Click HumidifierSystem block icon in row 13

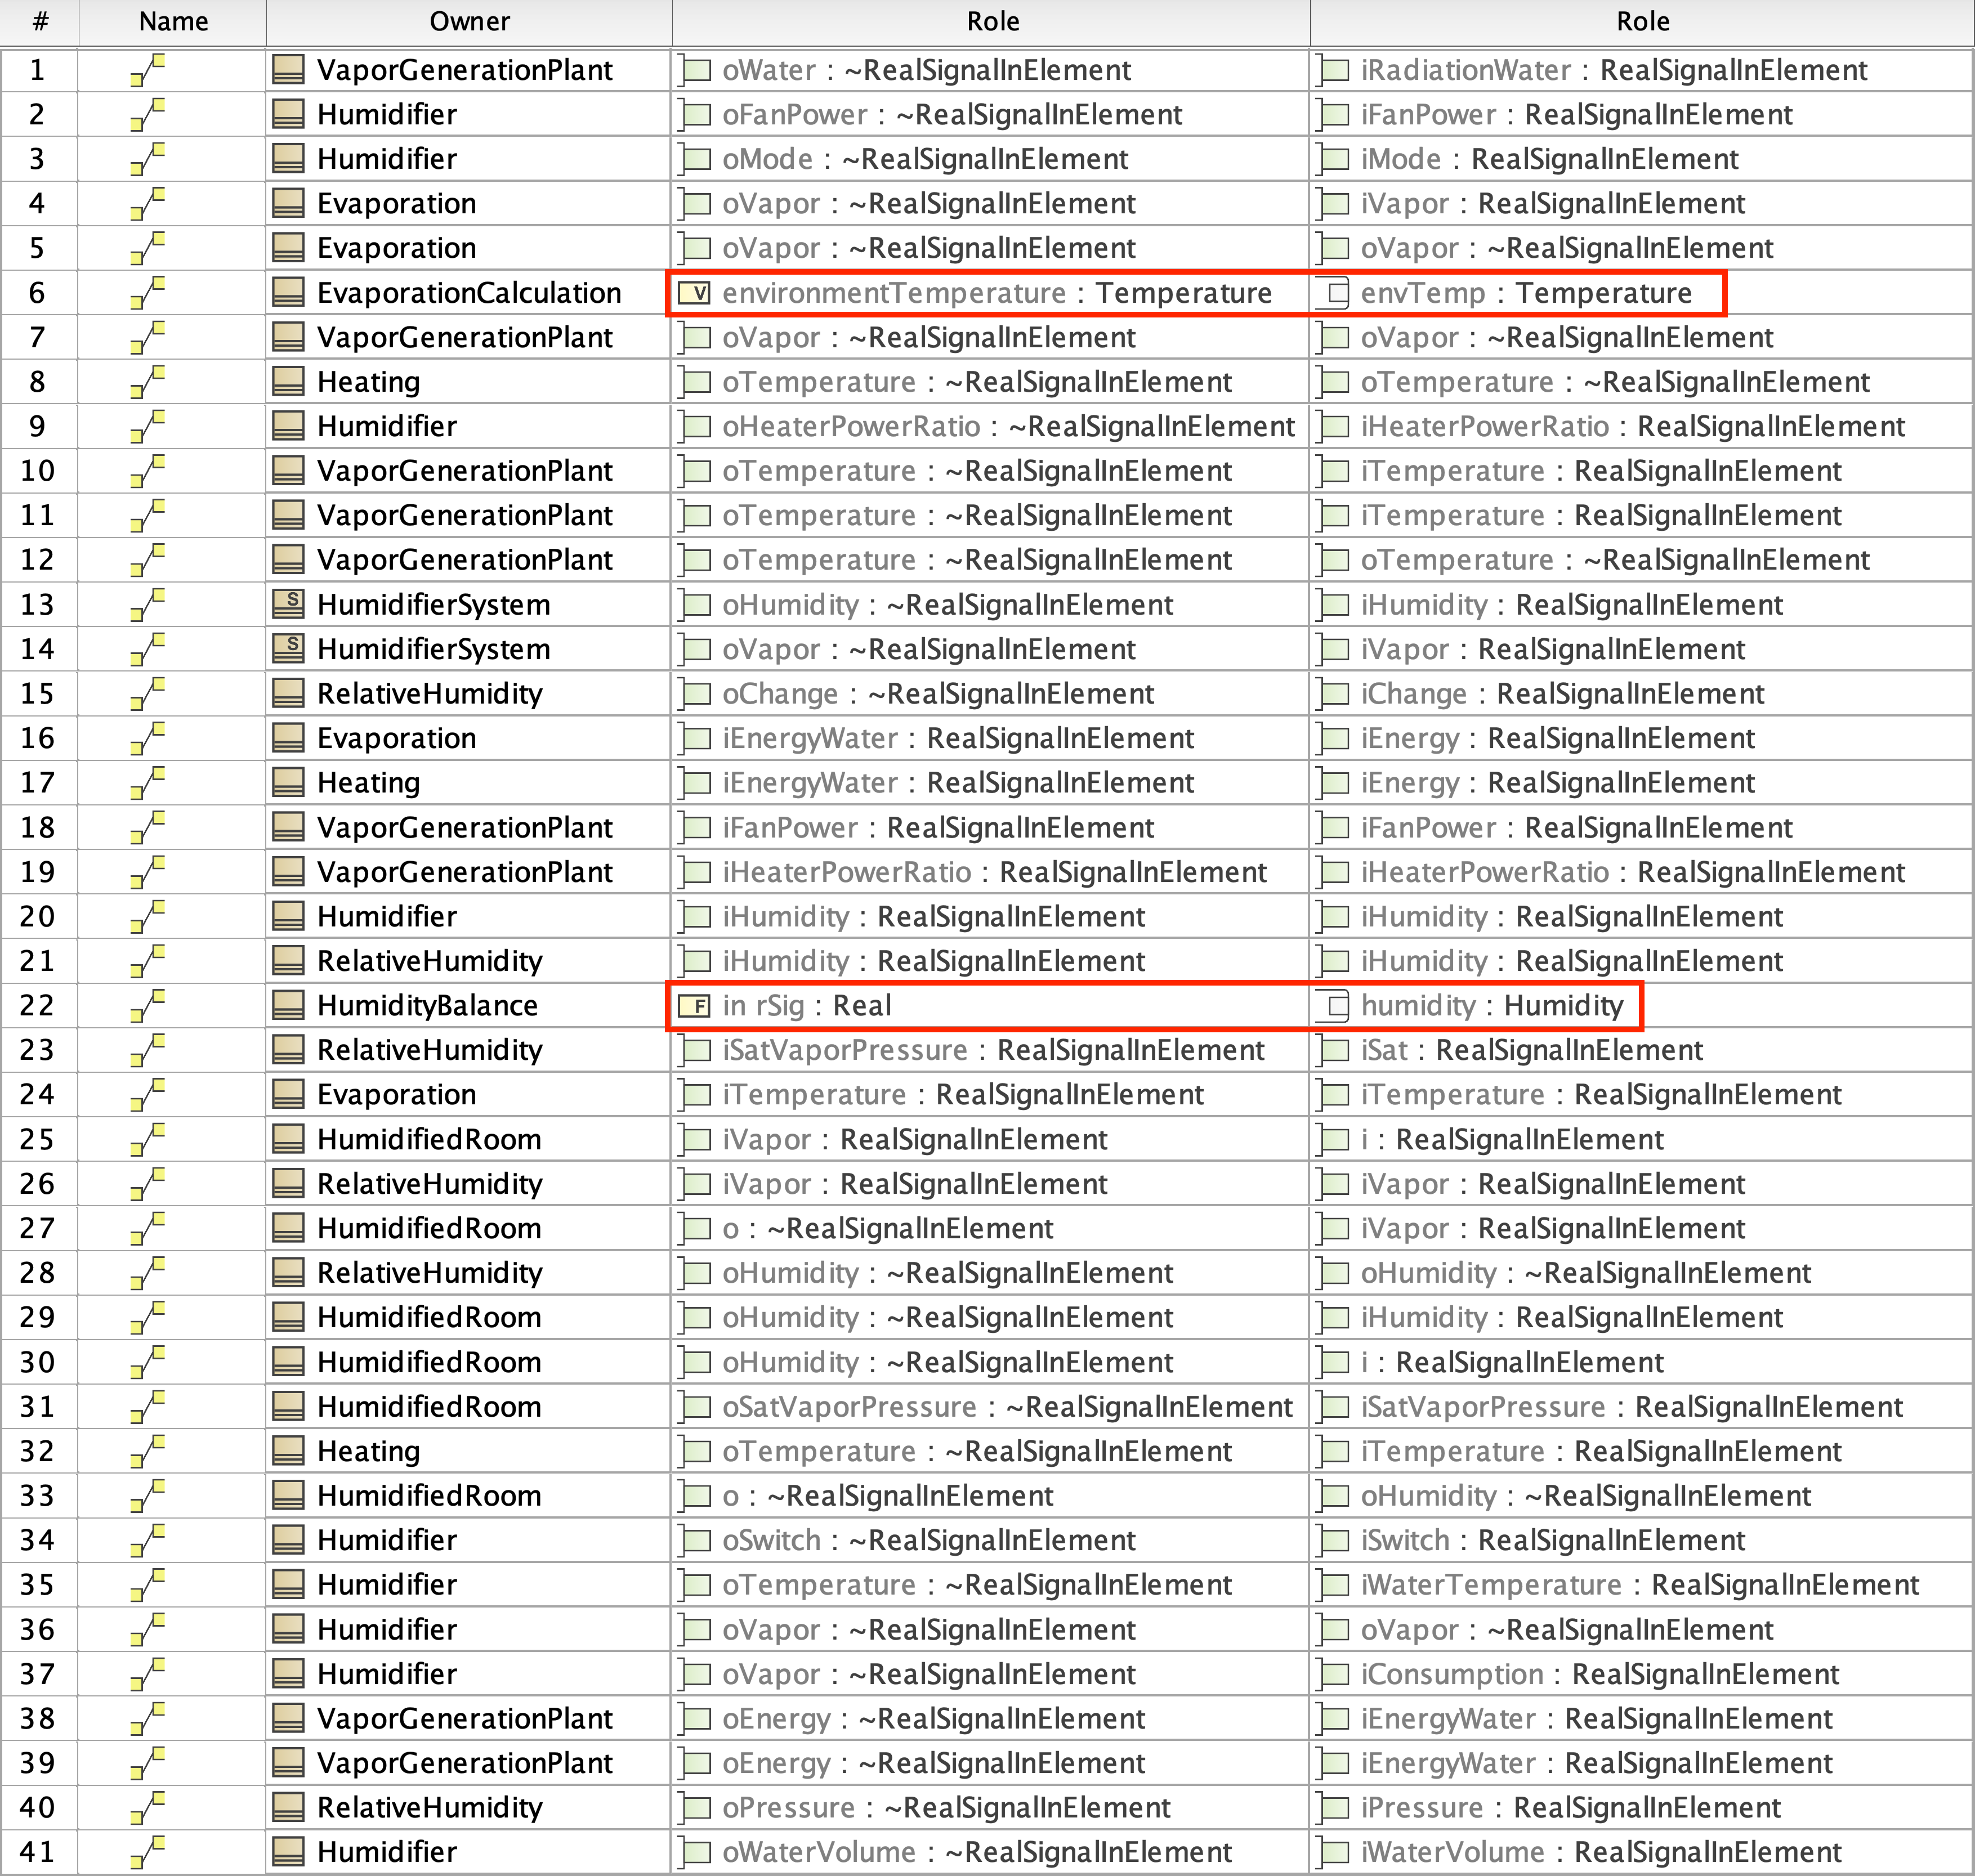pos(289,604)
